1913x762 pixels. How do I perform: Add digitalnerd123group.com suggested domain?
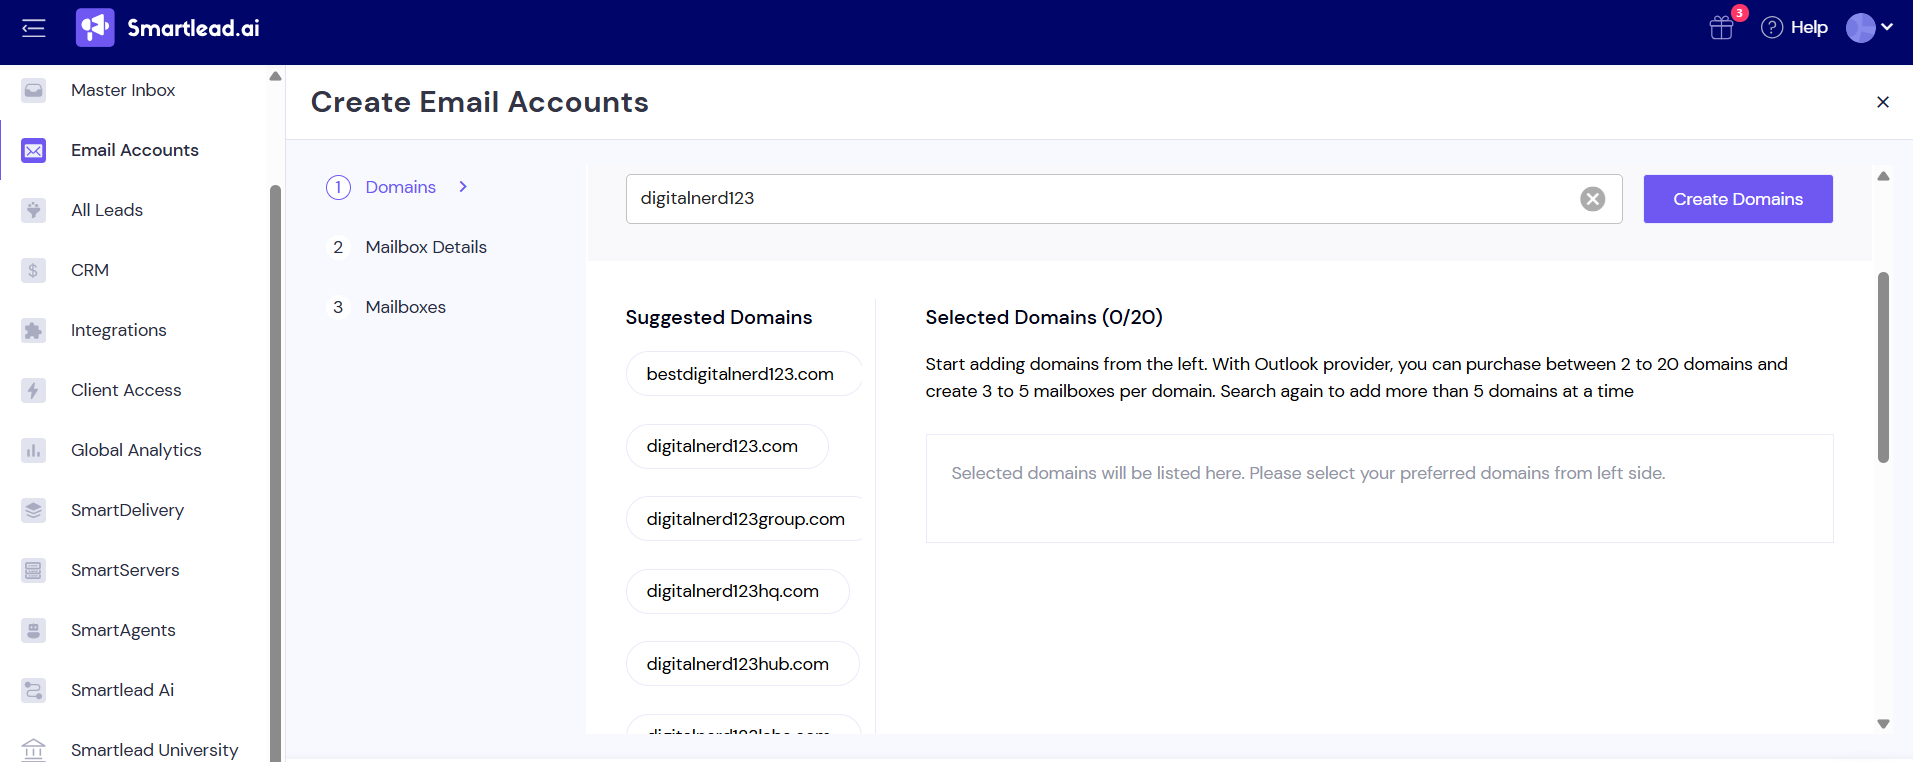pyautogui.click(x=744, y=519)
